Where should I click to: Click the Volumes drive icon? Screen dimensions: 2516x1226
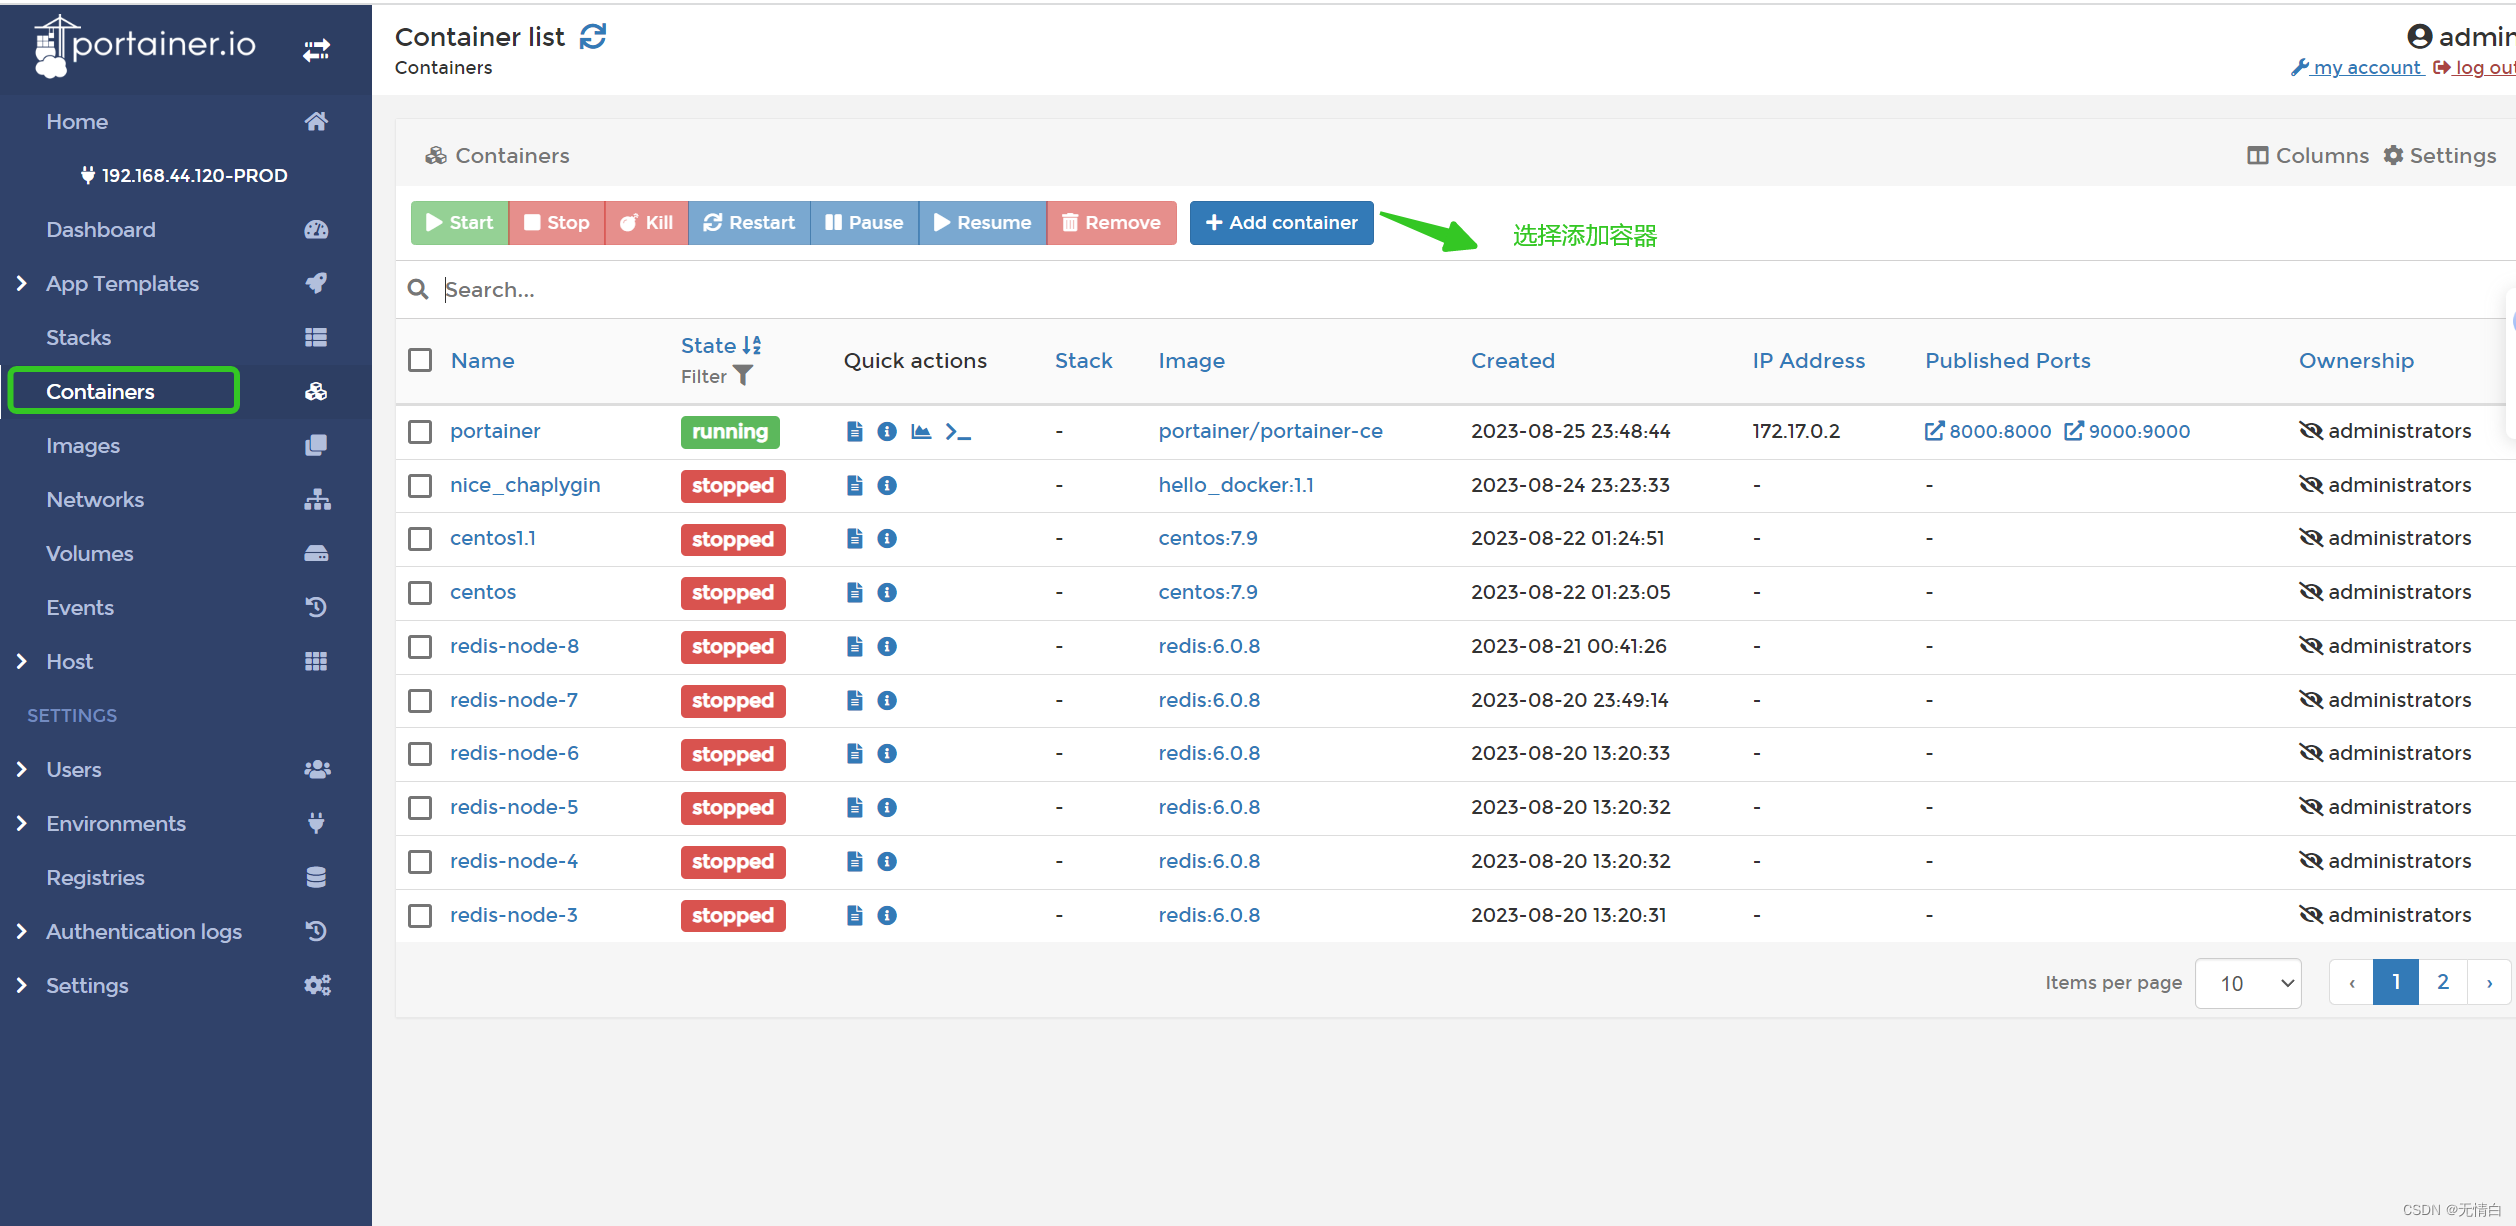[316, 553]
